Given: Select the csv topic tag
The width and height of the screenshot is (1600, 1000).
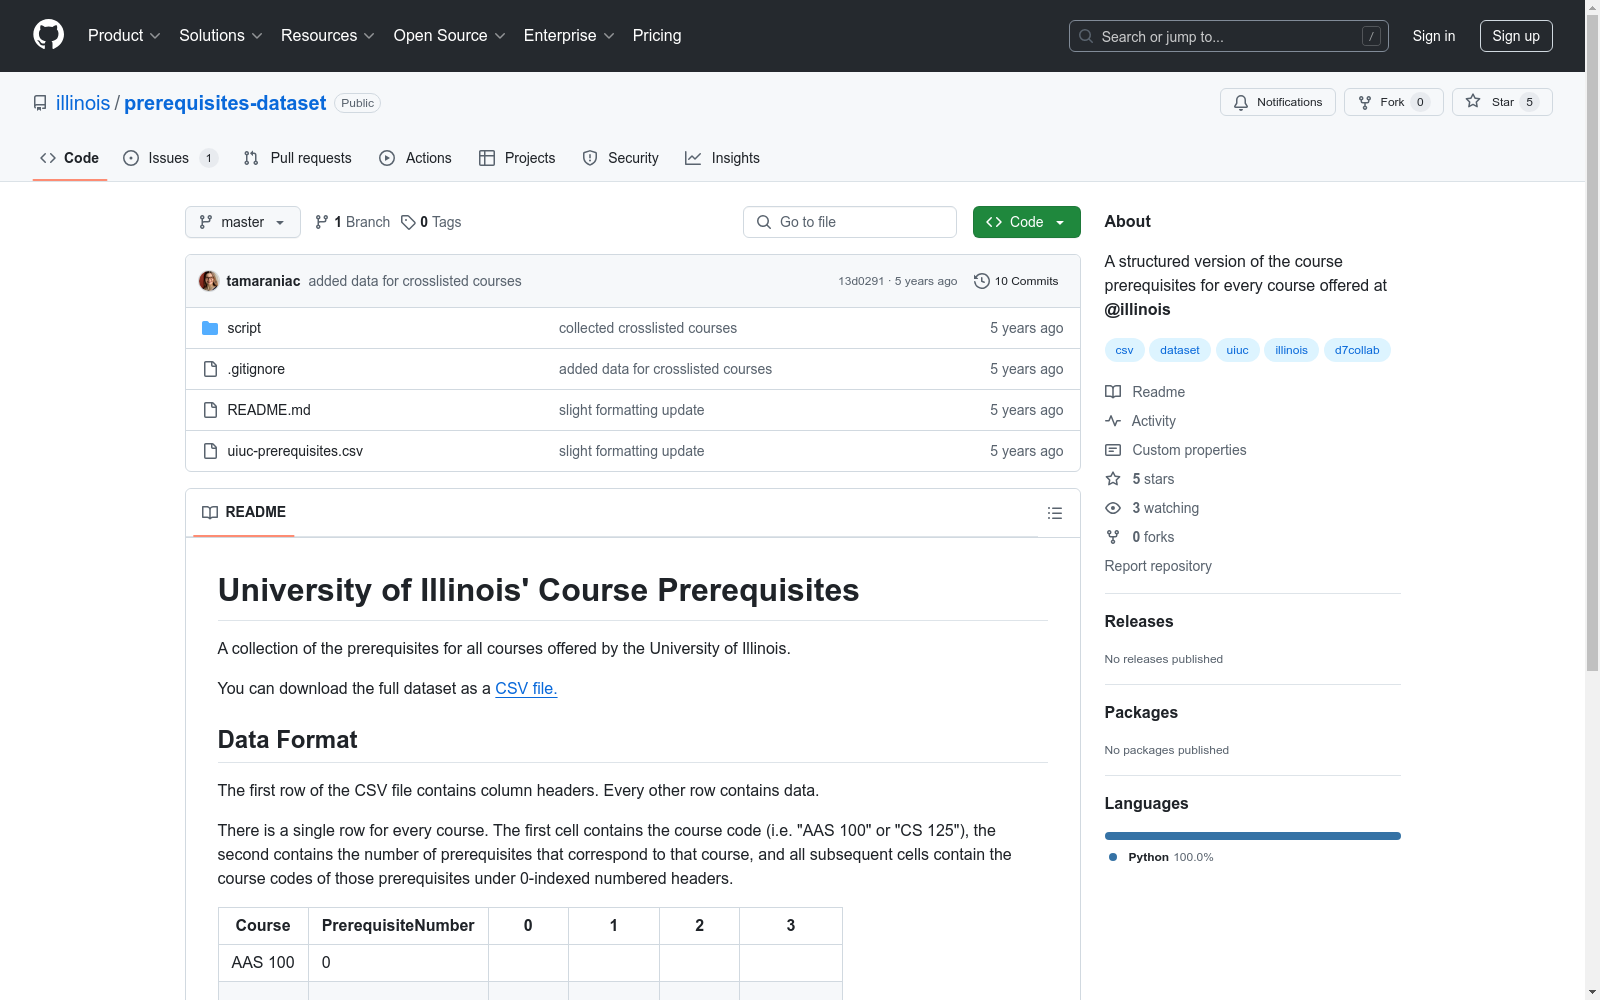Looking at the screenshot, I should pyautogui.click(x=1125, y=350).
